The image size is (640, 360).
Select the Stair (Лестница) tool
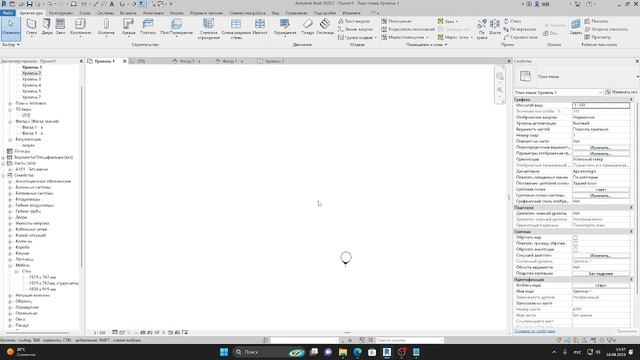[x=325, y=27]
